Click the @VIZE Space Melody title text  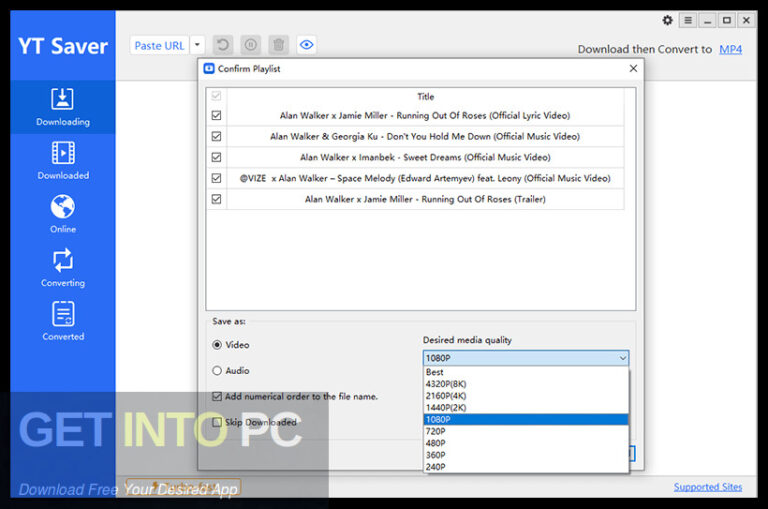(x=425, y=178)
